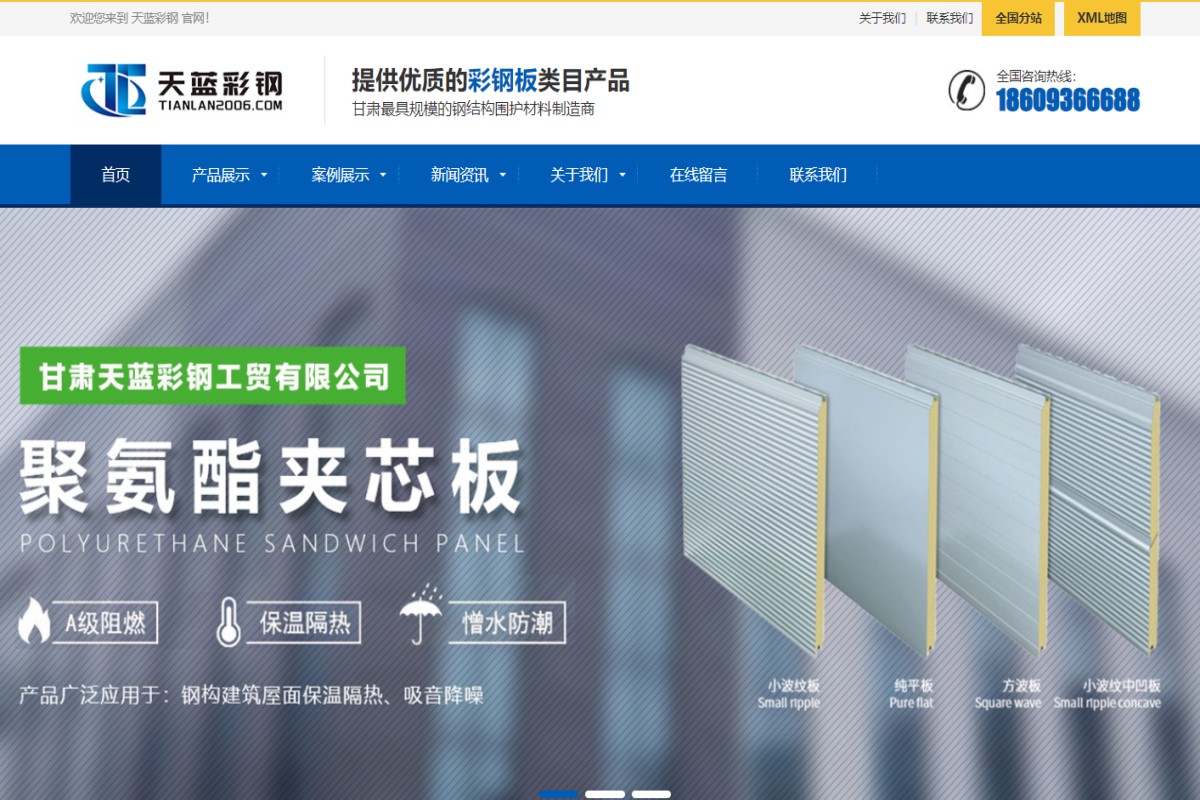The width and height of the screenshot is (1200, 800).
Task: Click the yellow 全国分站 button
Action: 1018,18
